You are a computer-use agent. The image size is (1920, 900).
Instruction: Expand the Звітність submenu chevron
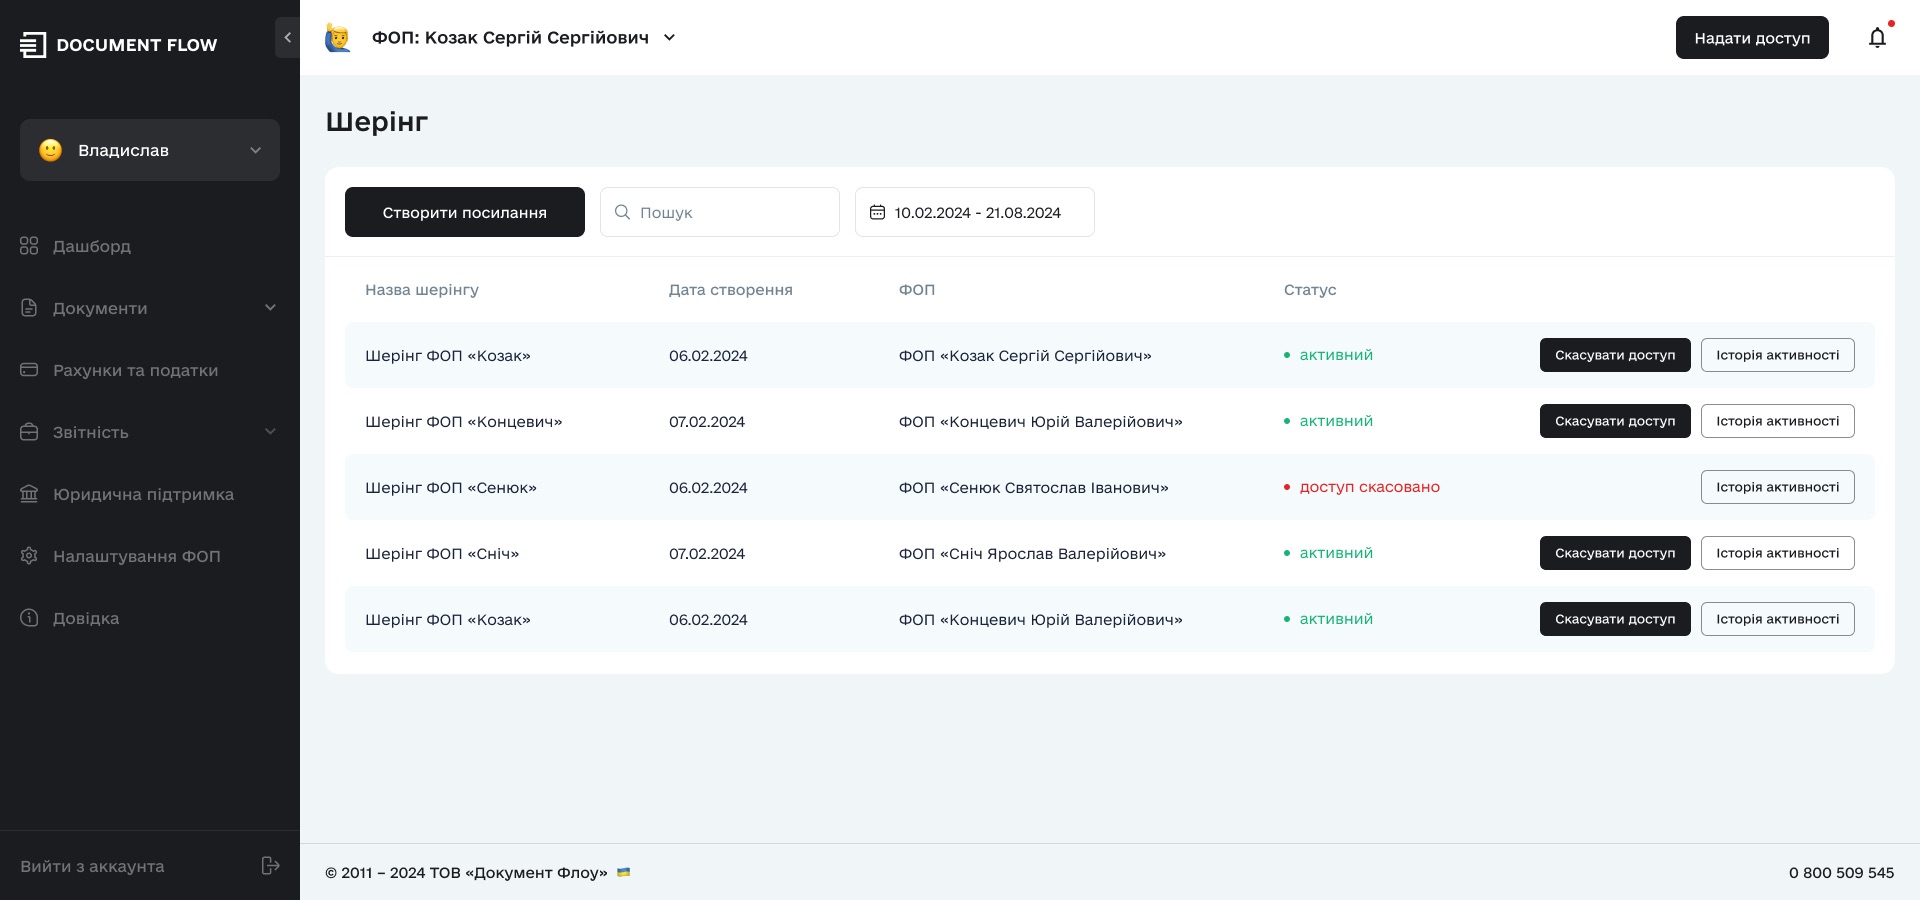[x=270, y=432]
